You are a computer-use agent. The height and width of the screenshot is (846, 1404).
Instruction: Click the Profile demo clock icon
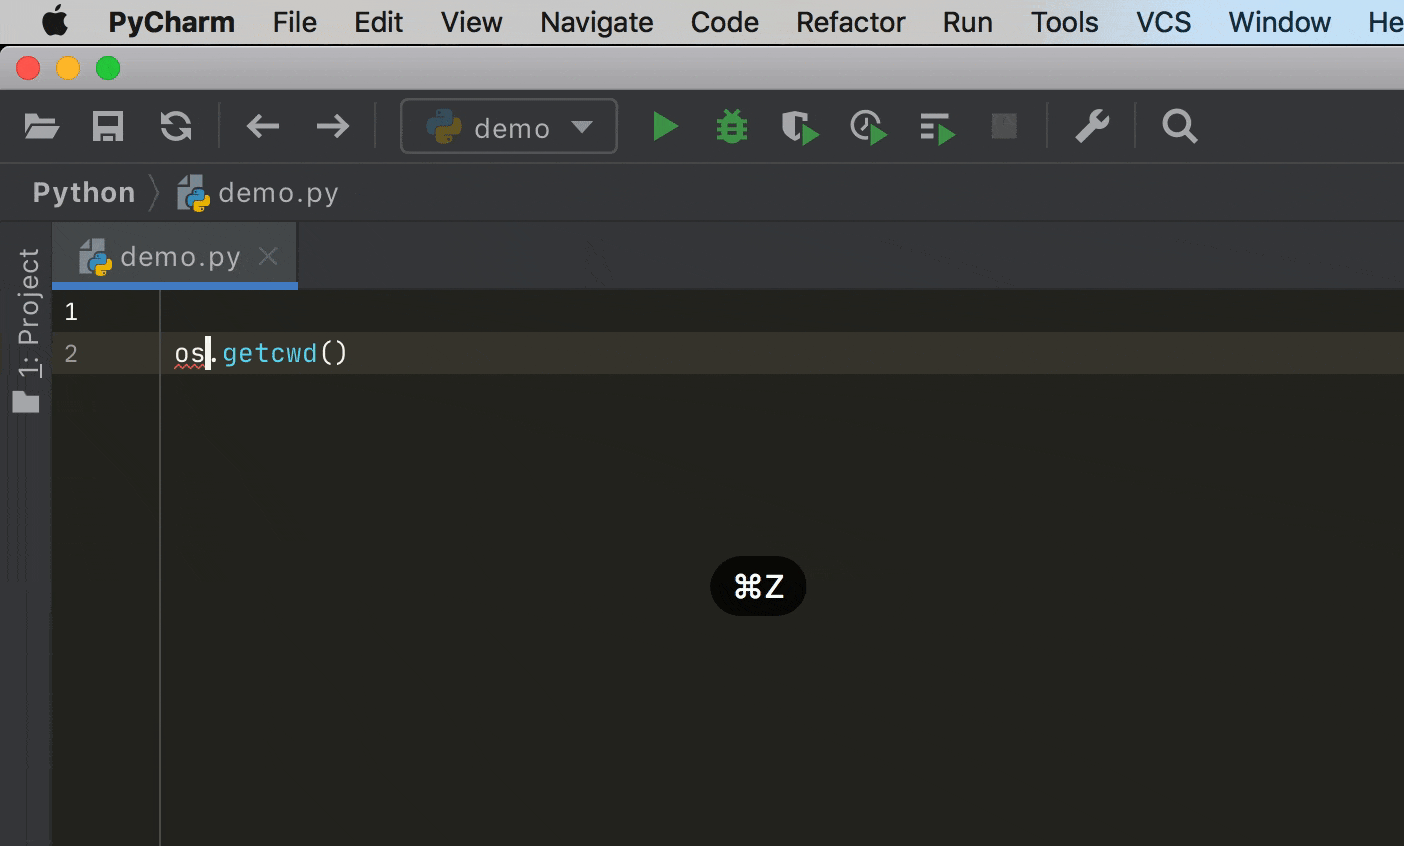868,128
